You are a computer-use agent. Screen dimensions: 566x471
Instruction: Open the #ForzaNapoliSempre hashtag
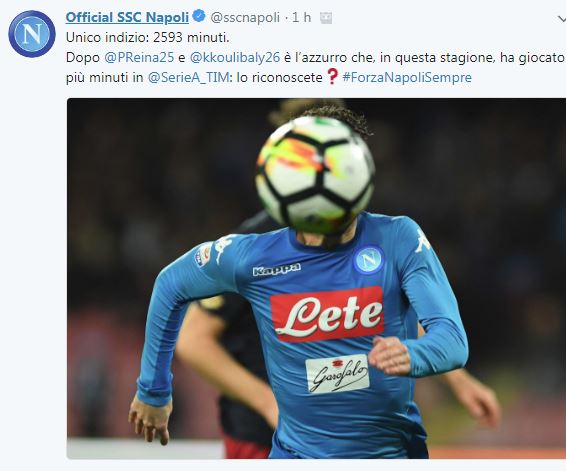coord(407,77)
